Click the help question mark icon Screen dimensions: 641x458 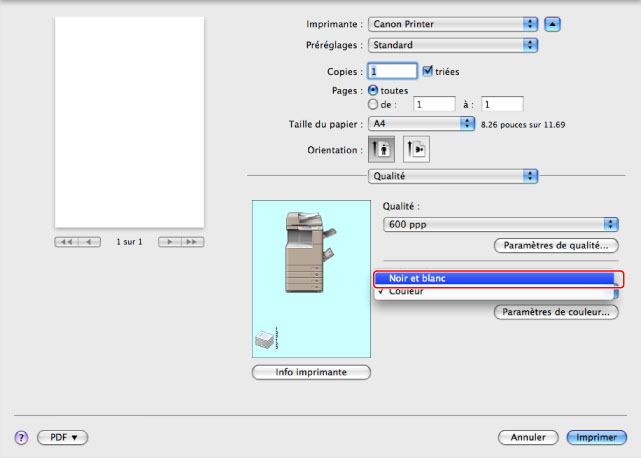(x=20, y=437)
